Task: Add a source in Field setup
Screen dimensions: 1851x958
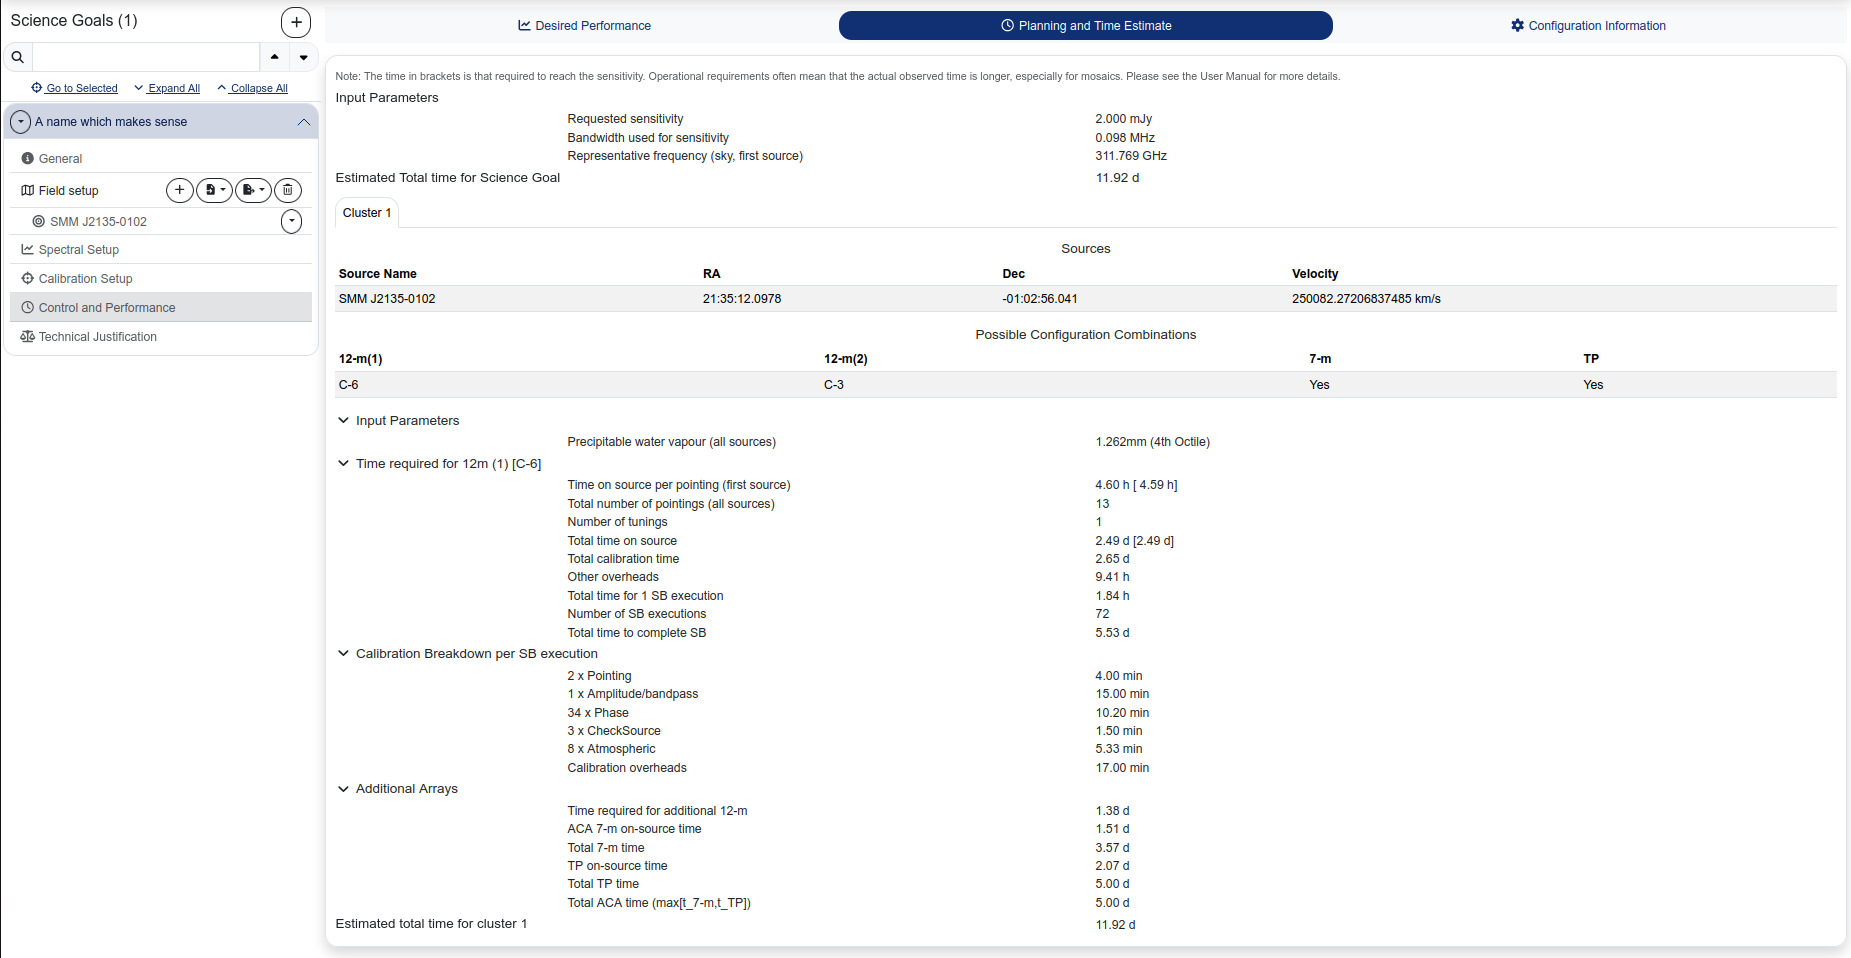Action: [179, 190]
